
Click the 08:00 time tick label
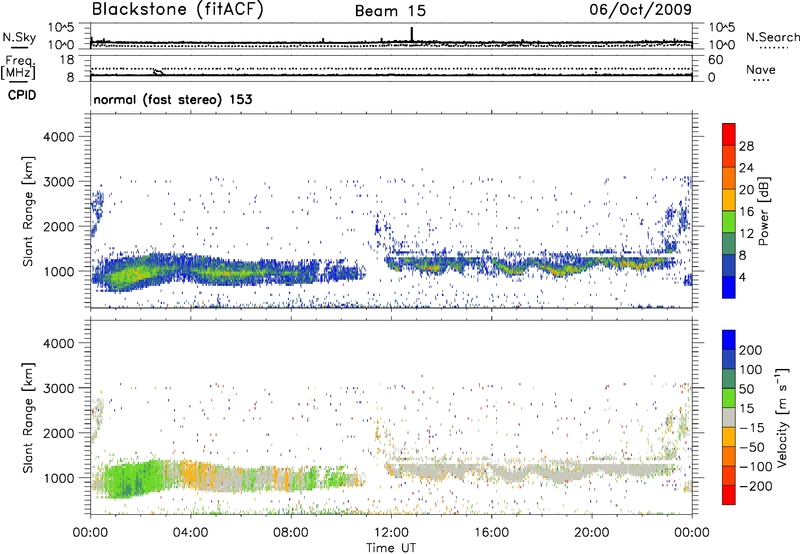pyautogui.click(x=291, y=533)
